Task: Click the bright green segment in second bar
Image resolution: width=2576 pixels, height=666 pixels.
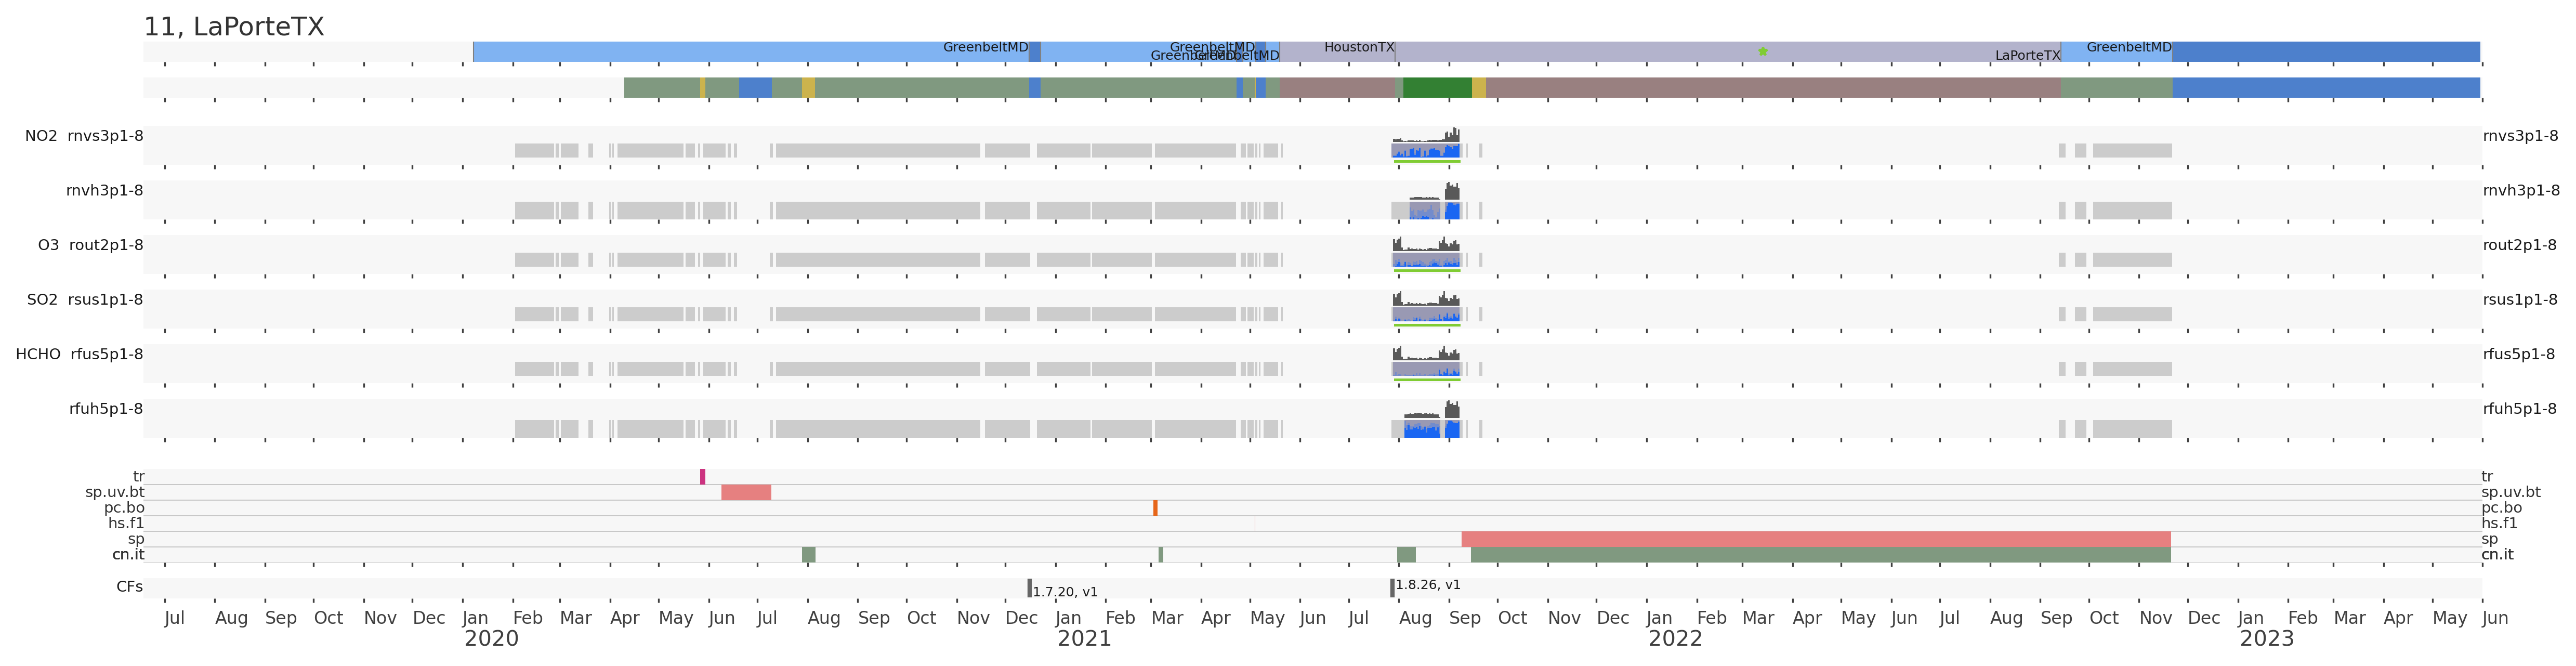Action: click(x=1437, y=88)
